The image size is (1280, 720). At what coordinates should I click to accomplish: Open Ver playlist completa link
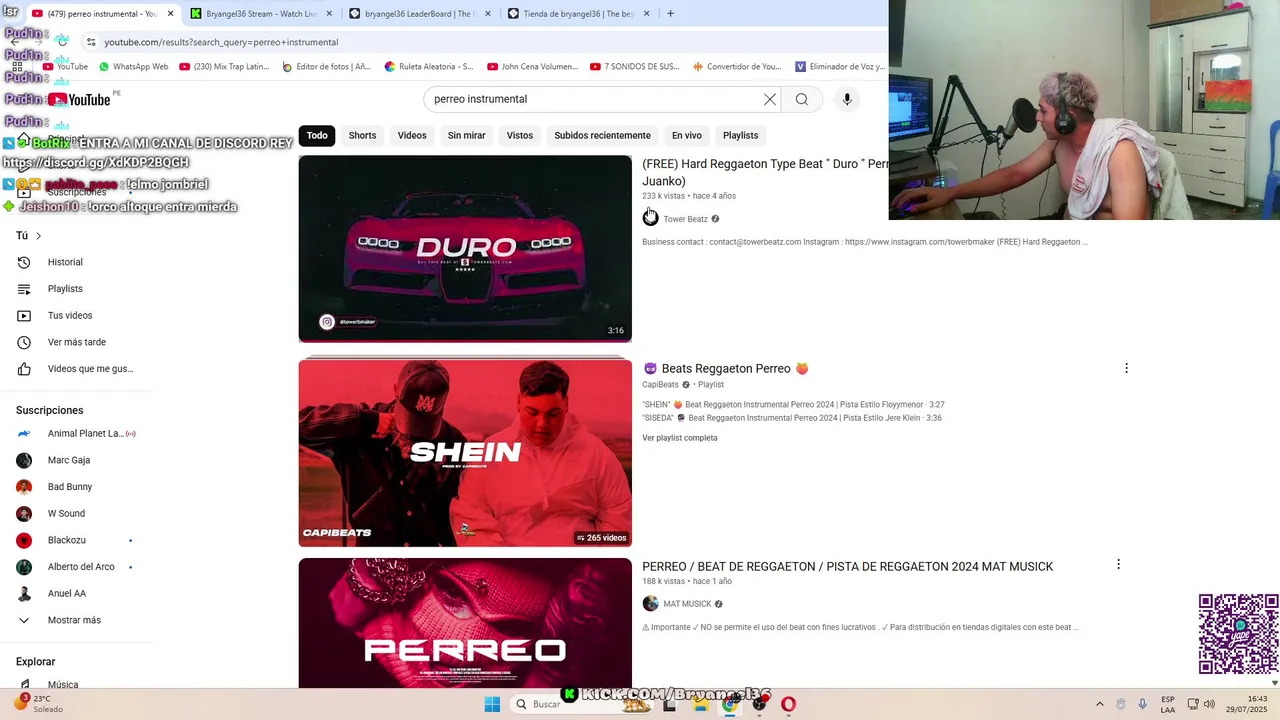[x=680, y=438]
